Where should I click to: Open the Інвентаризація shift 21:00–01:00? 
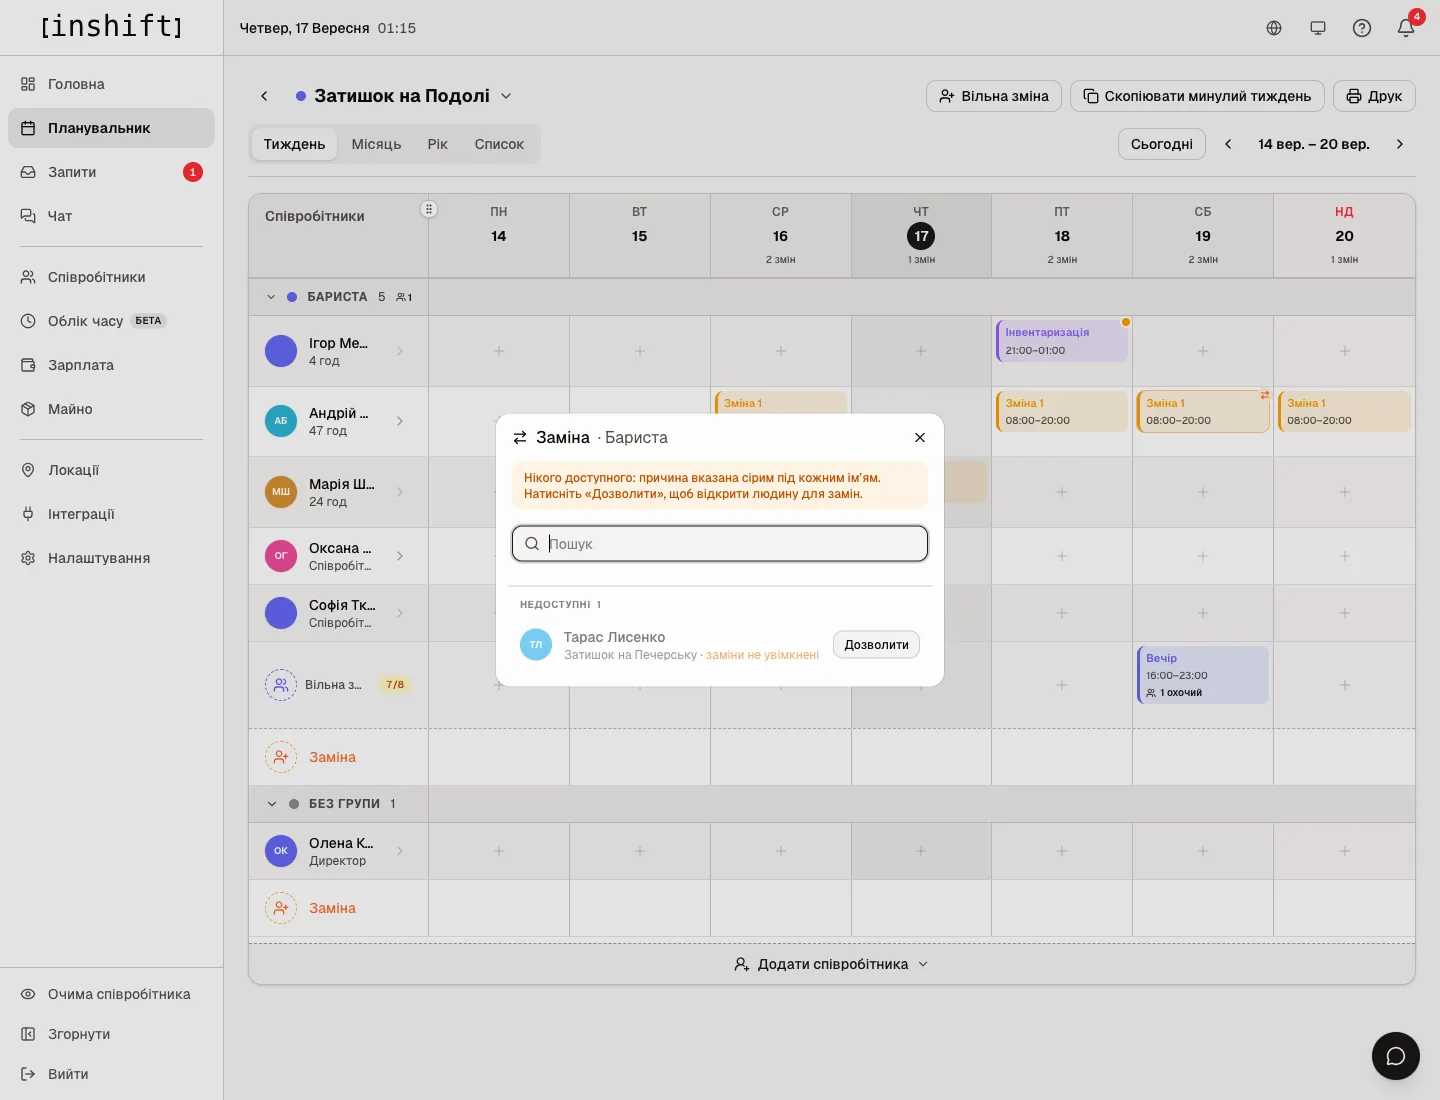point(1062,341)
